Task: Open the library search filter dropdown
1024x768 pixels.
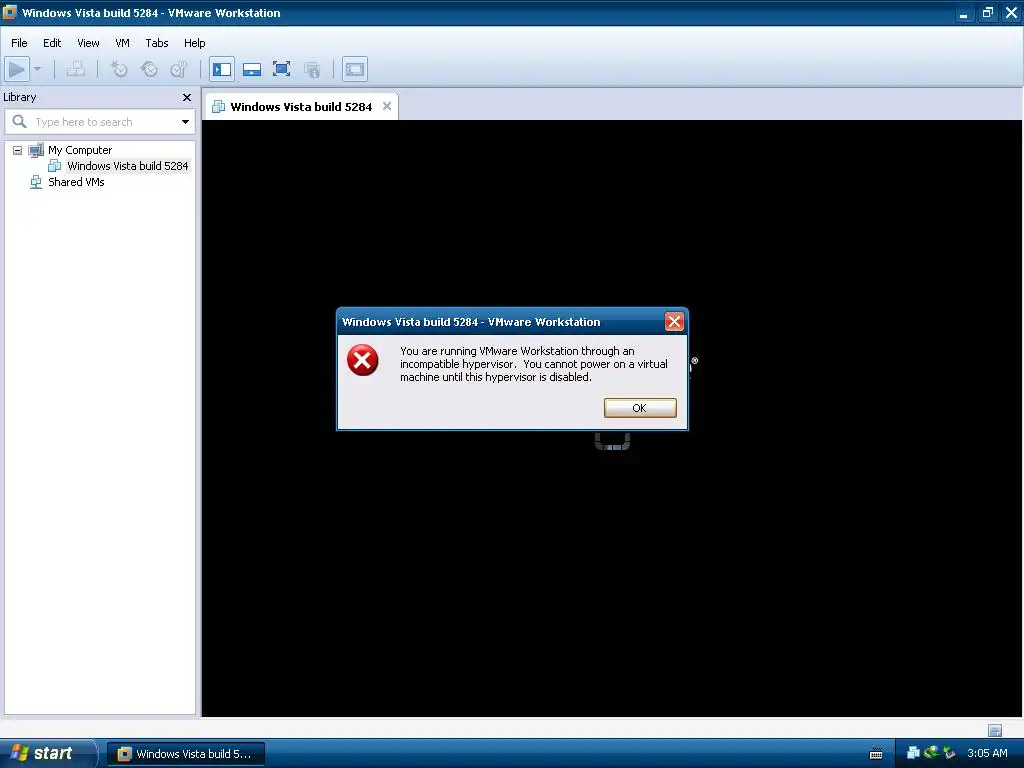Action: (185, 122)
